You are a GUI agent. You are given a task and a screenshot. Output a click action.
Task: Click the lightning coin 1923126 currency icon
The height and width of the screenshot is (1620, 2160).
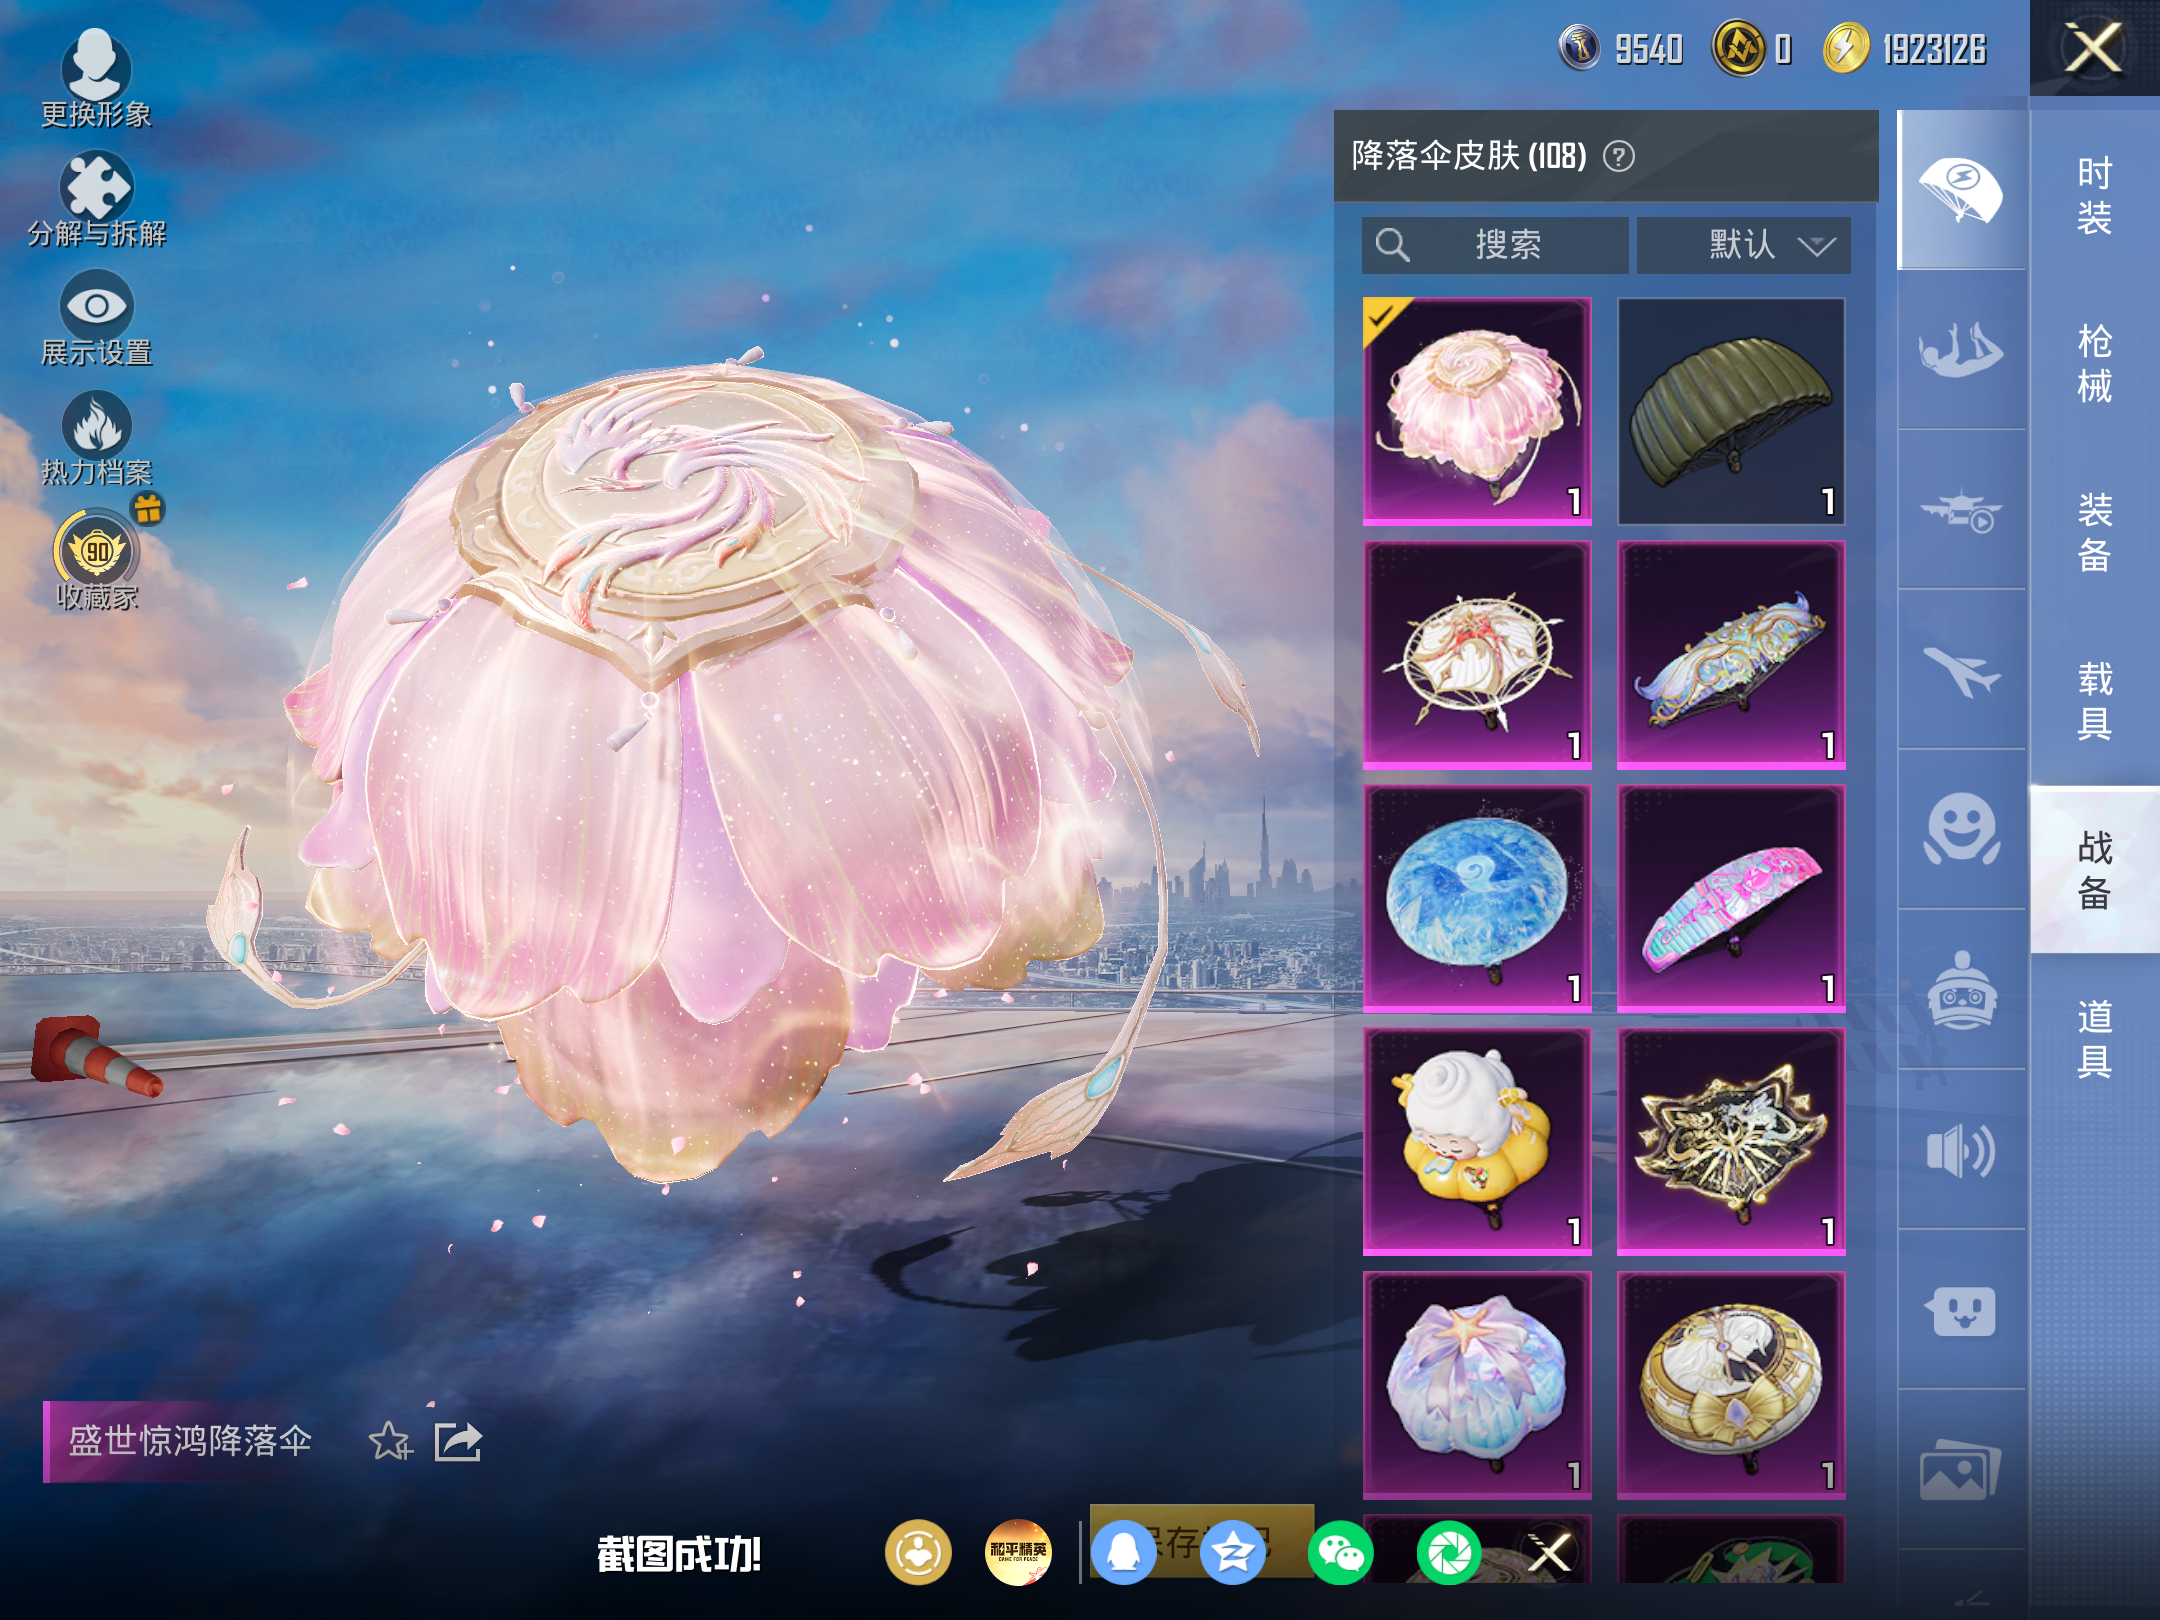click(x=1846, y=48)
